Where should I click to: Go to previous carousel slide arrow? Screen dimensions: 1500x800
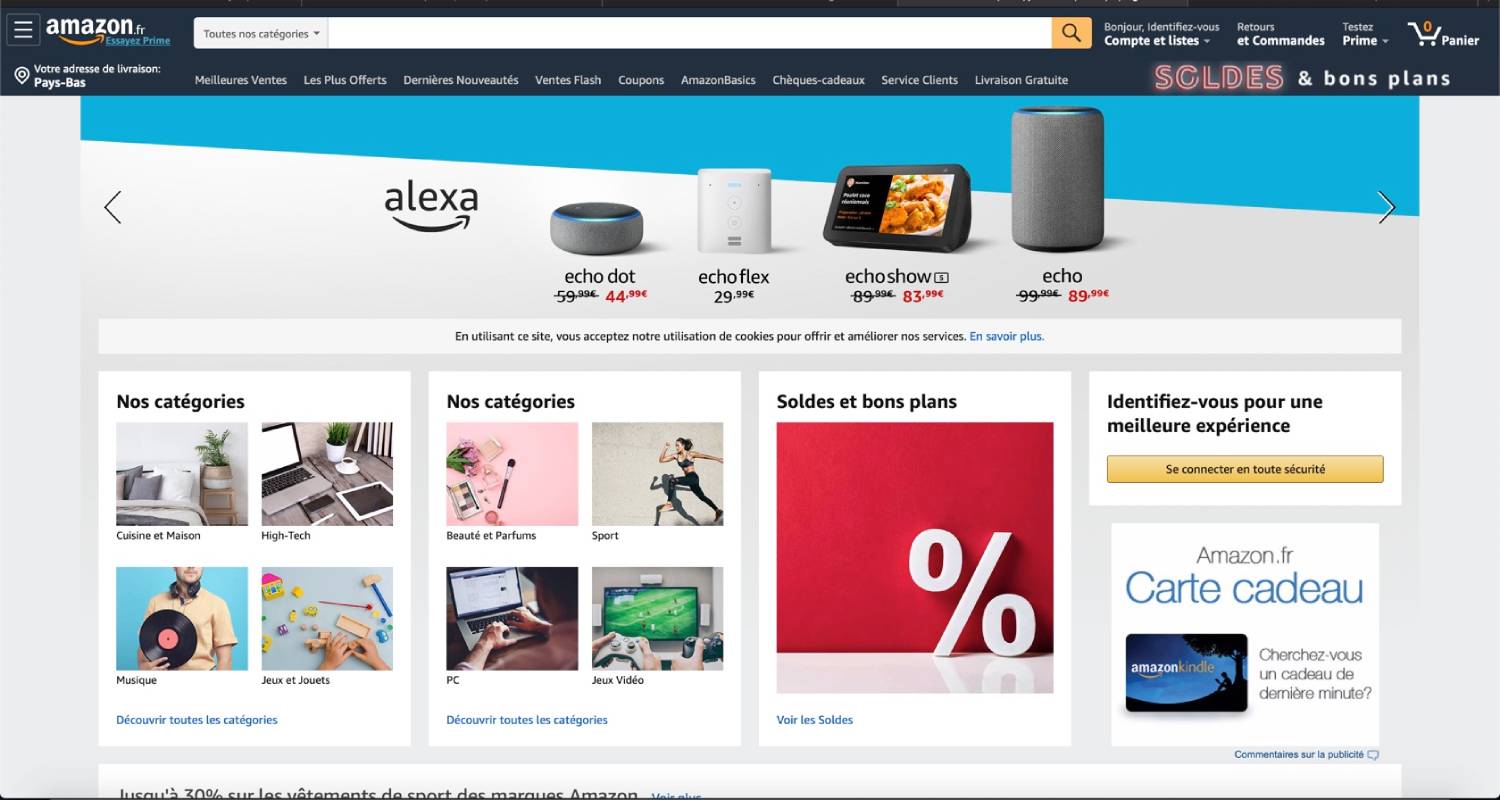pos(113,207)
